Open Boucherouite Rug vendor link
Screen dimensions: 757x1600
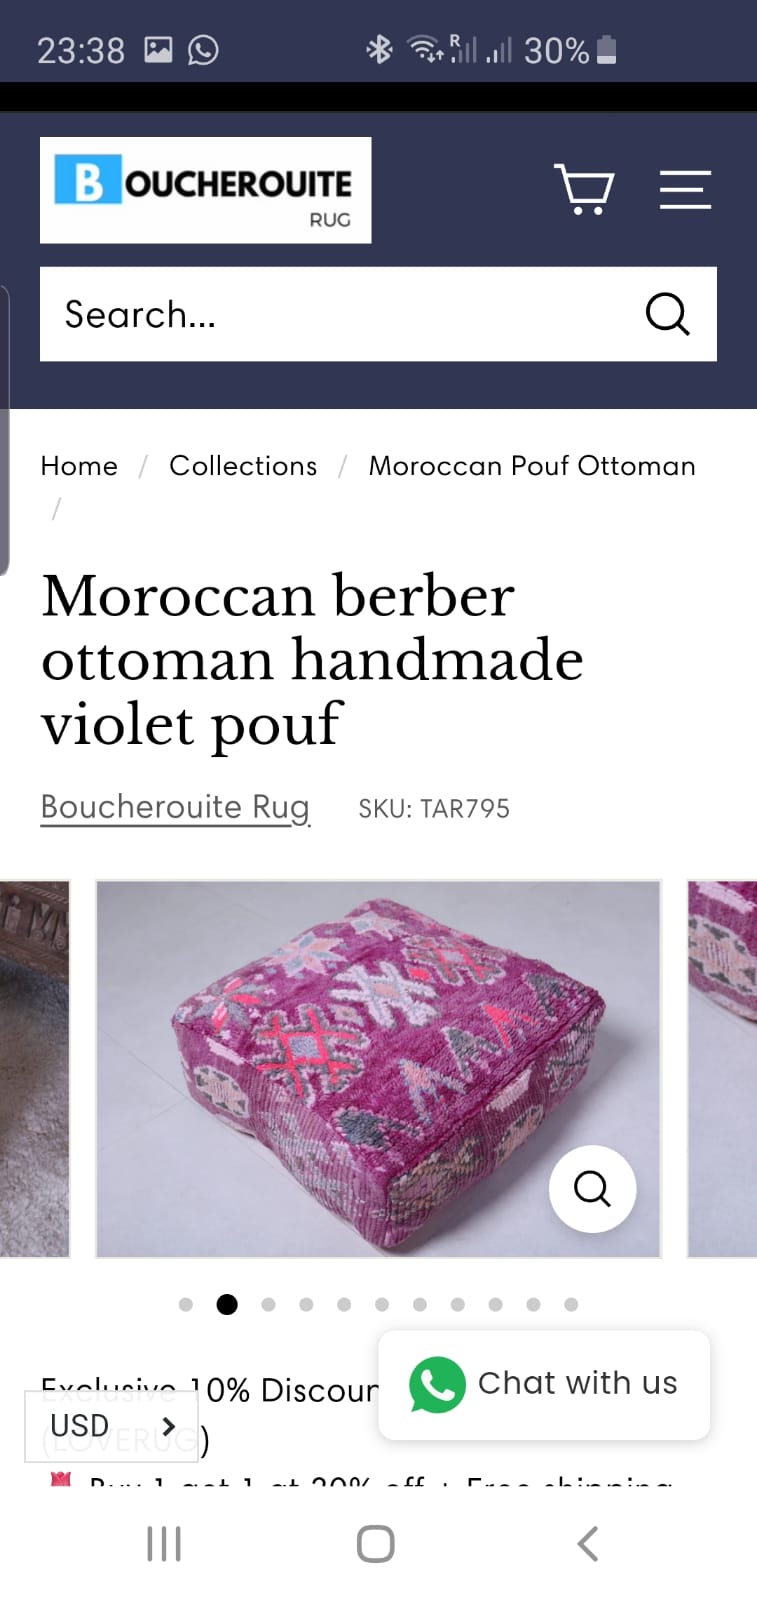tap(175, 807)
